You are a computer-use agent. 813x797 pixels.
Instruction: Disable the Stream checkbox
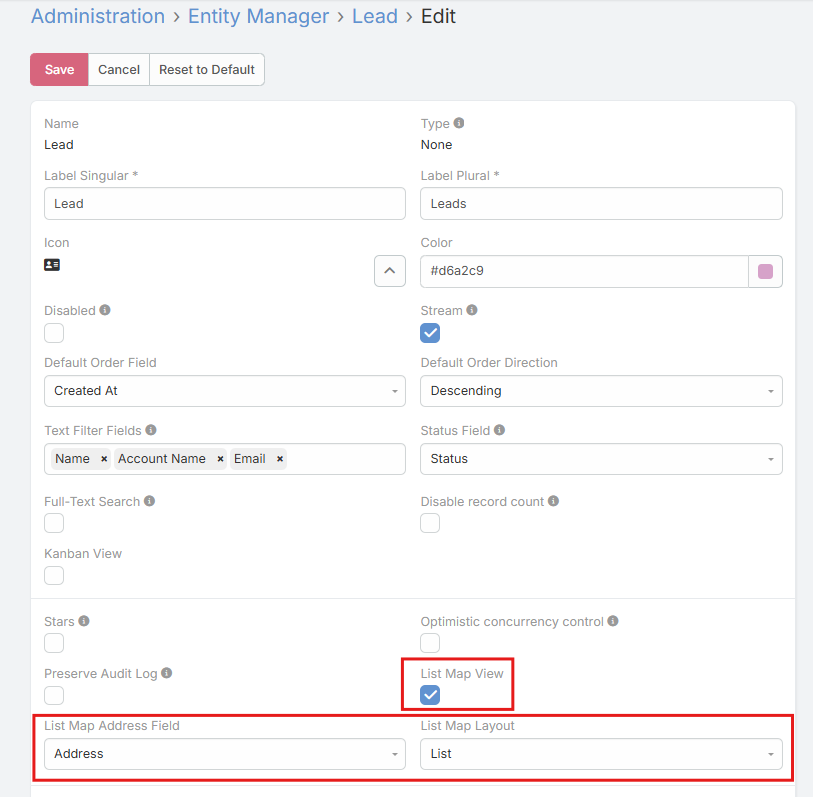pos(430,333)
